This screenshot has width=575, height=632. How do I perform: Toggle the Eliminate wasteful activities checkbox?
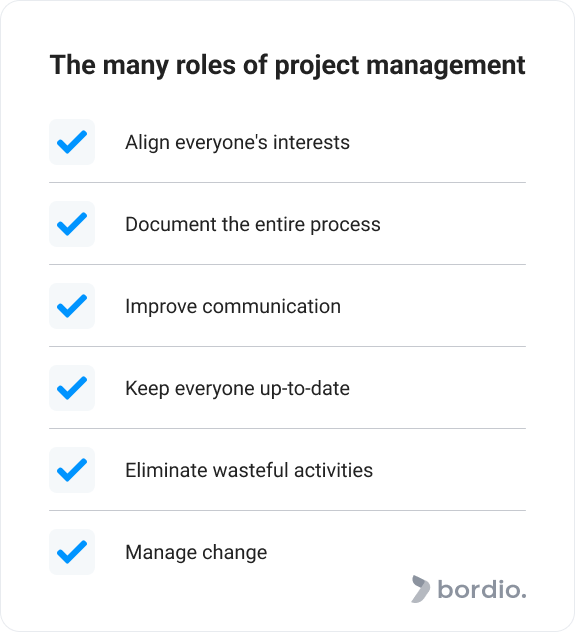[72, 470]
